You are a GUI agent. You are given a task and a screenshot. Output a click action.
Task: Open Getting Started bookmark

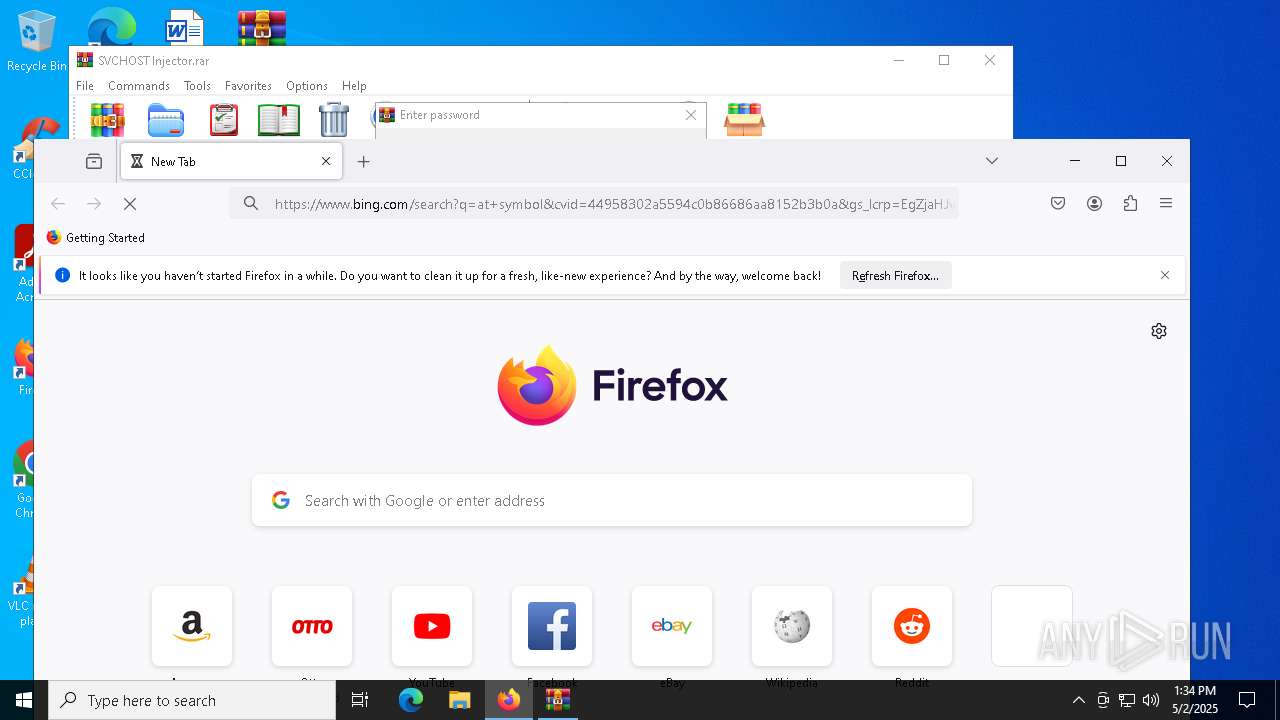[96, 238]
